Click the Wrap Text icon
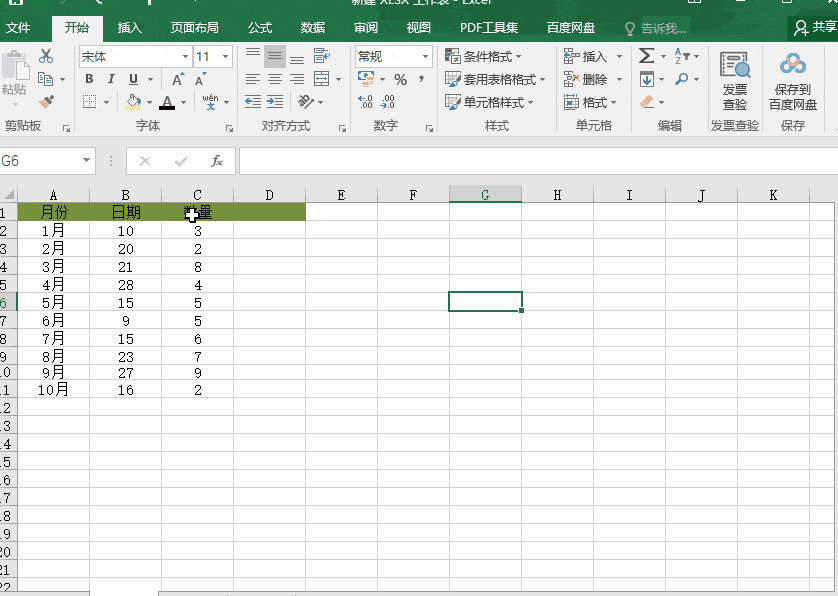Image resolution: width=838 pixels, height=596 pixels. pos(322,56)
